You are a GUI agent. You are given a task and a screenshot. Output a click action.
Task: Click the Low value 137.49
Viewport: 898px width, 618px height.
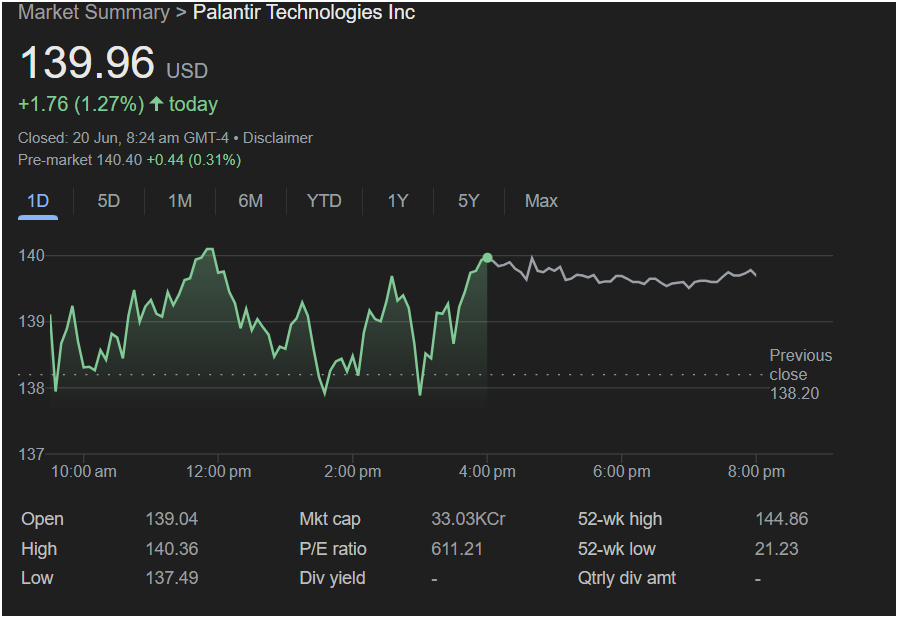172,578
